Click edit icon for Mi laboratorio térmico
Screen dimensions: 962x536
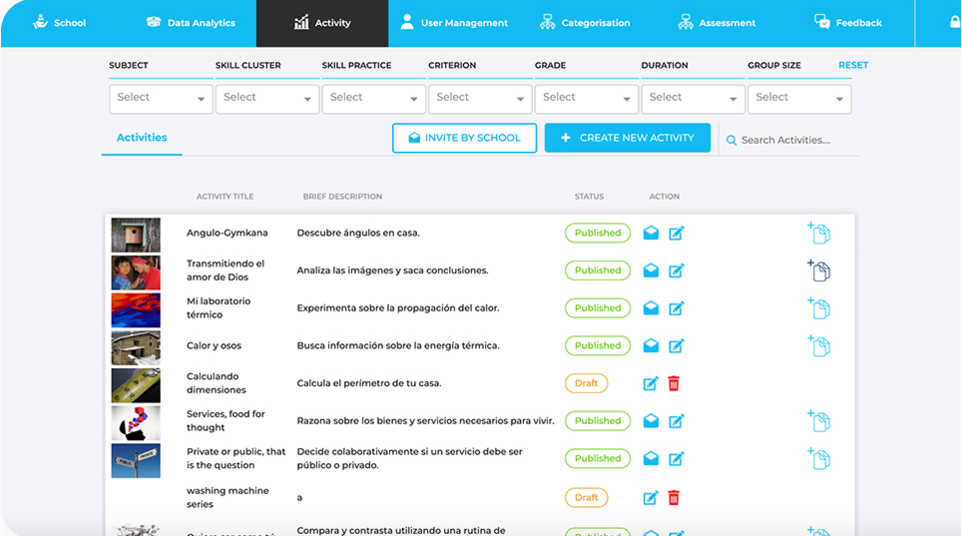tap(676, 308)
